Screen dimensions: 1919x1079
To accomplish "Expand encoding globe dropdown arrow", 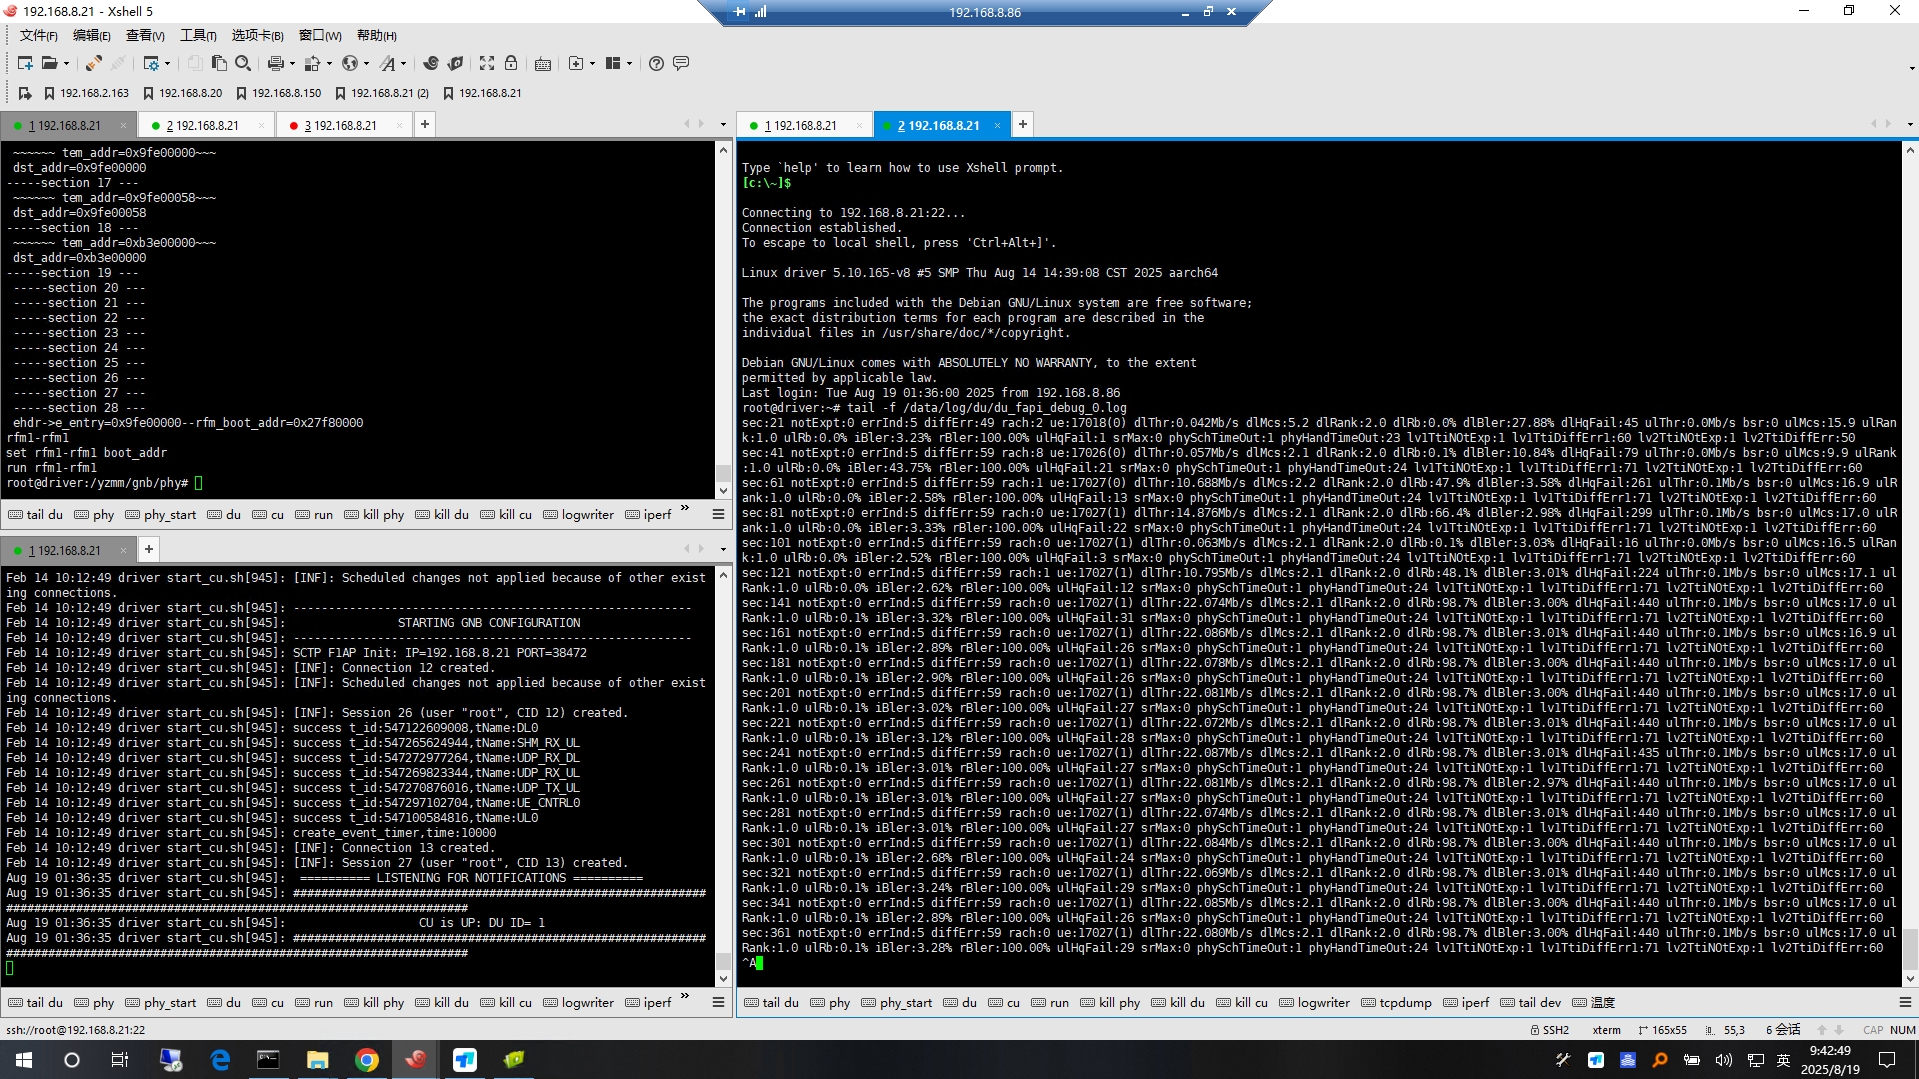I will (366, 63).
